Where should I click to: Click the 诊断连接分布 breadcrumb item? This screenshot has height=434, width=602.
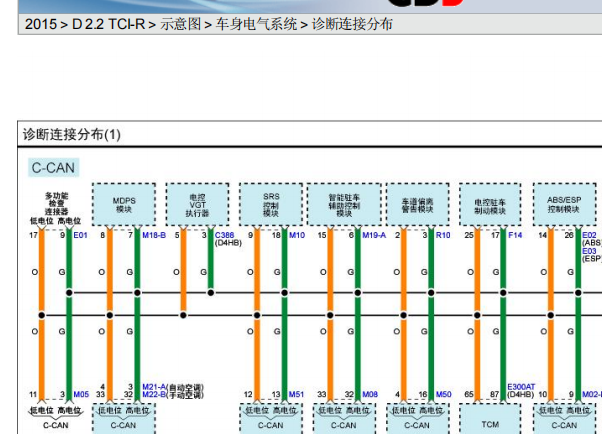pyautogui.click(x=352, y=24)
